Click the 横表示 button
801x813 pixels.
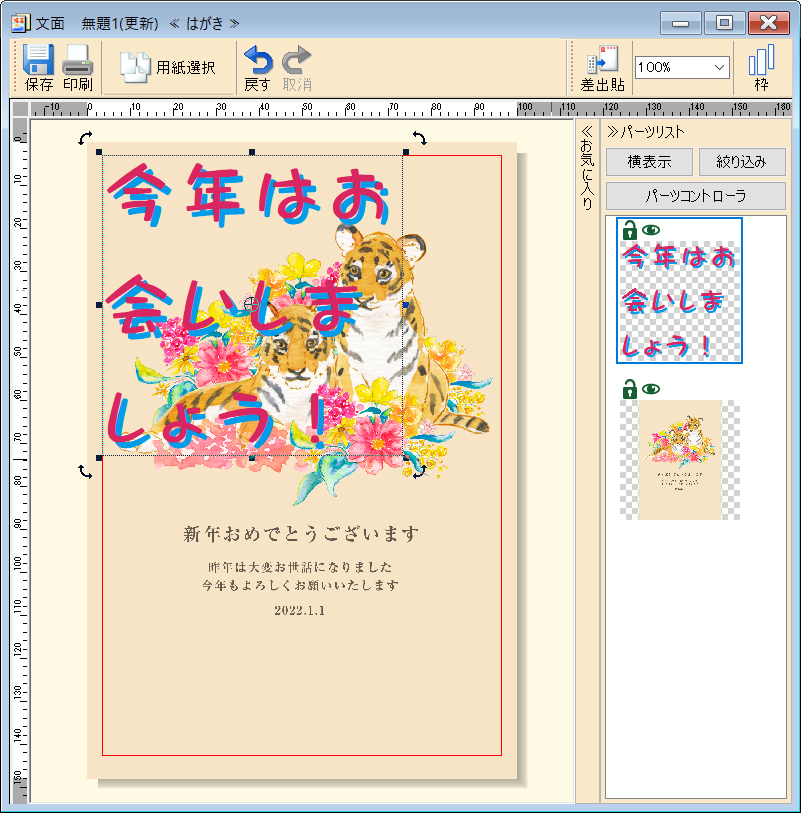648,162
